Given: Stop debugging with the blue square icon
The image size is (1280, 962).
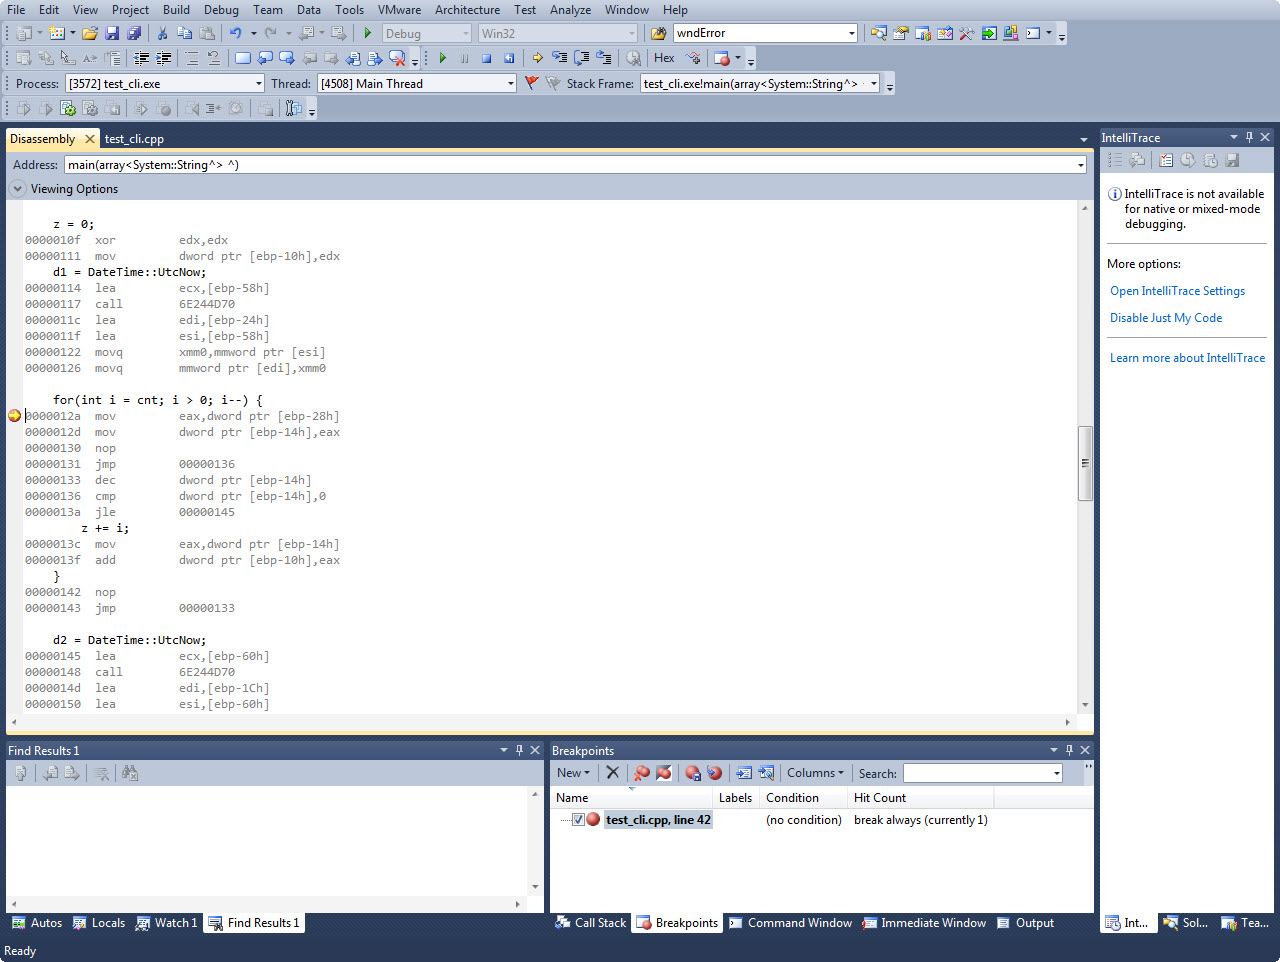Looking at the screenshot, I should [x=486, y=58].
